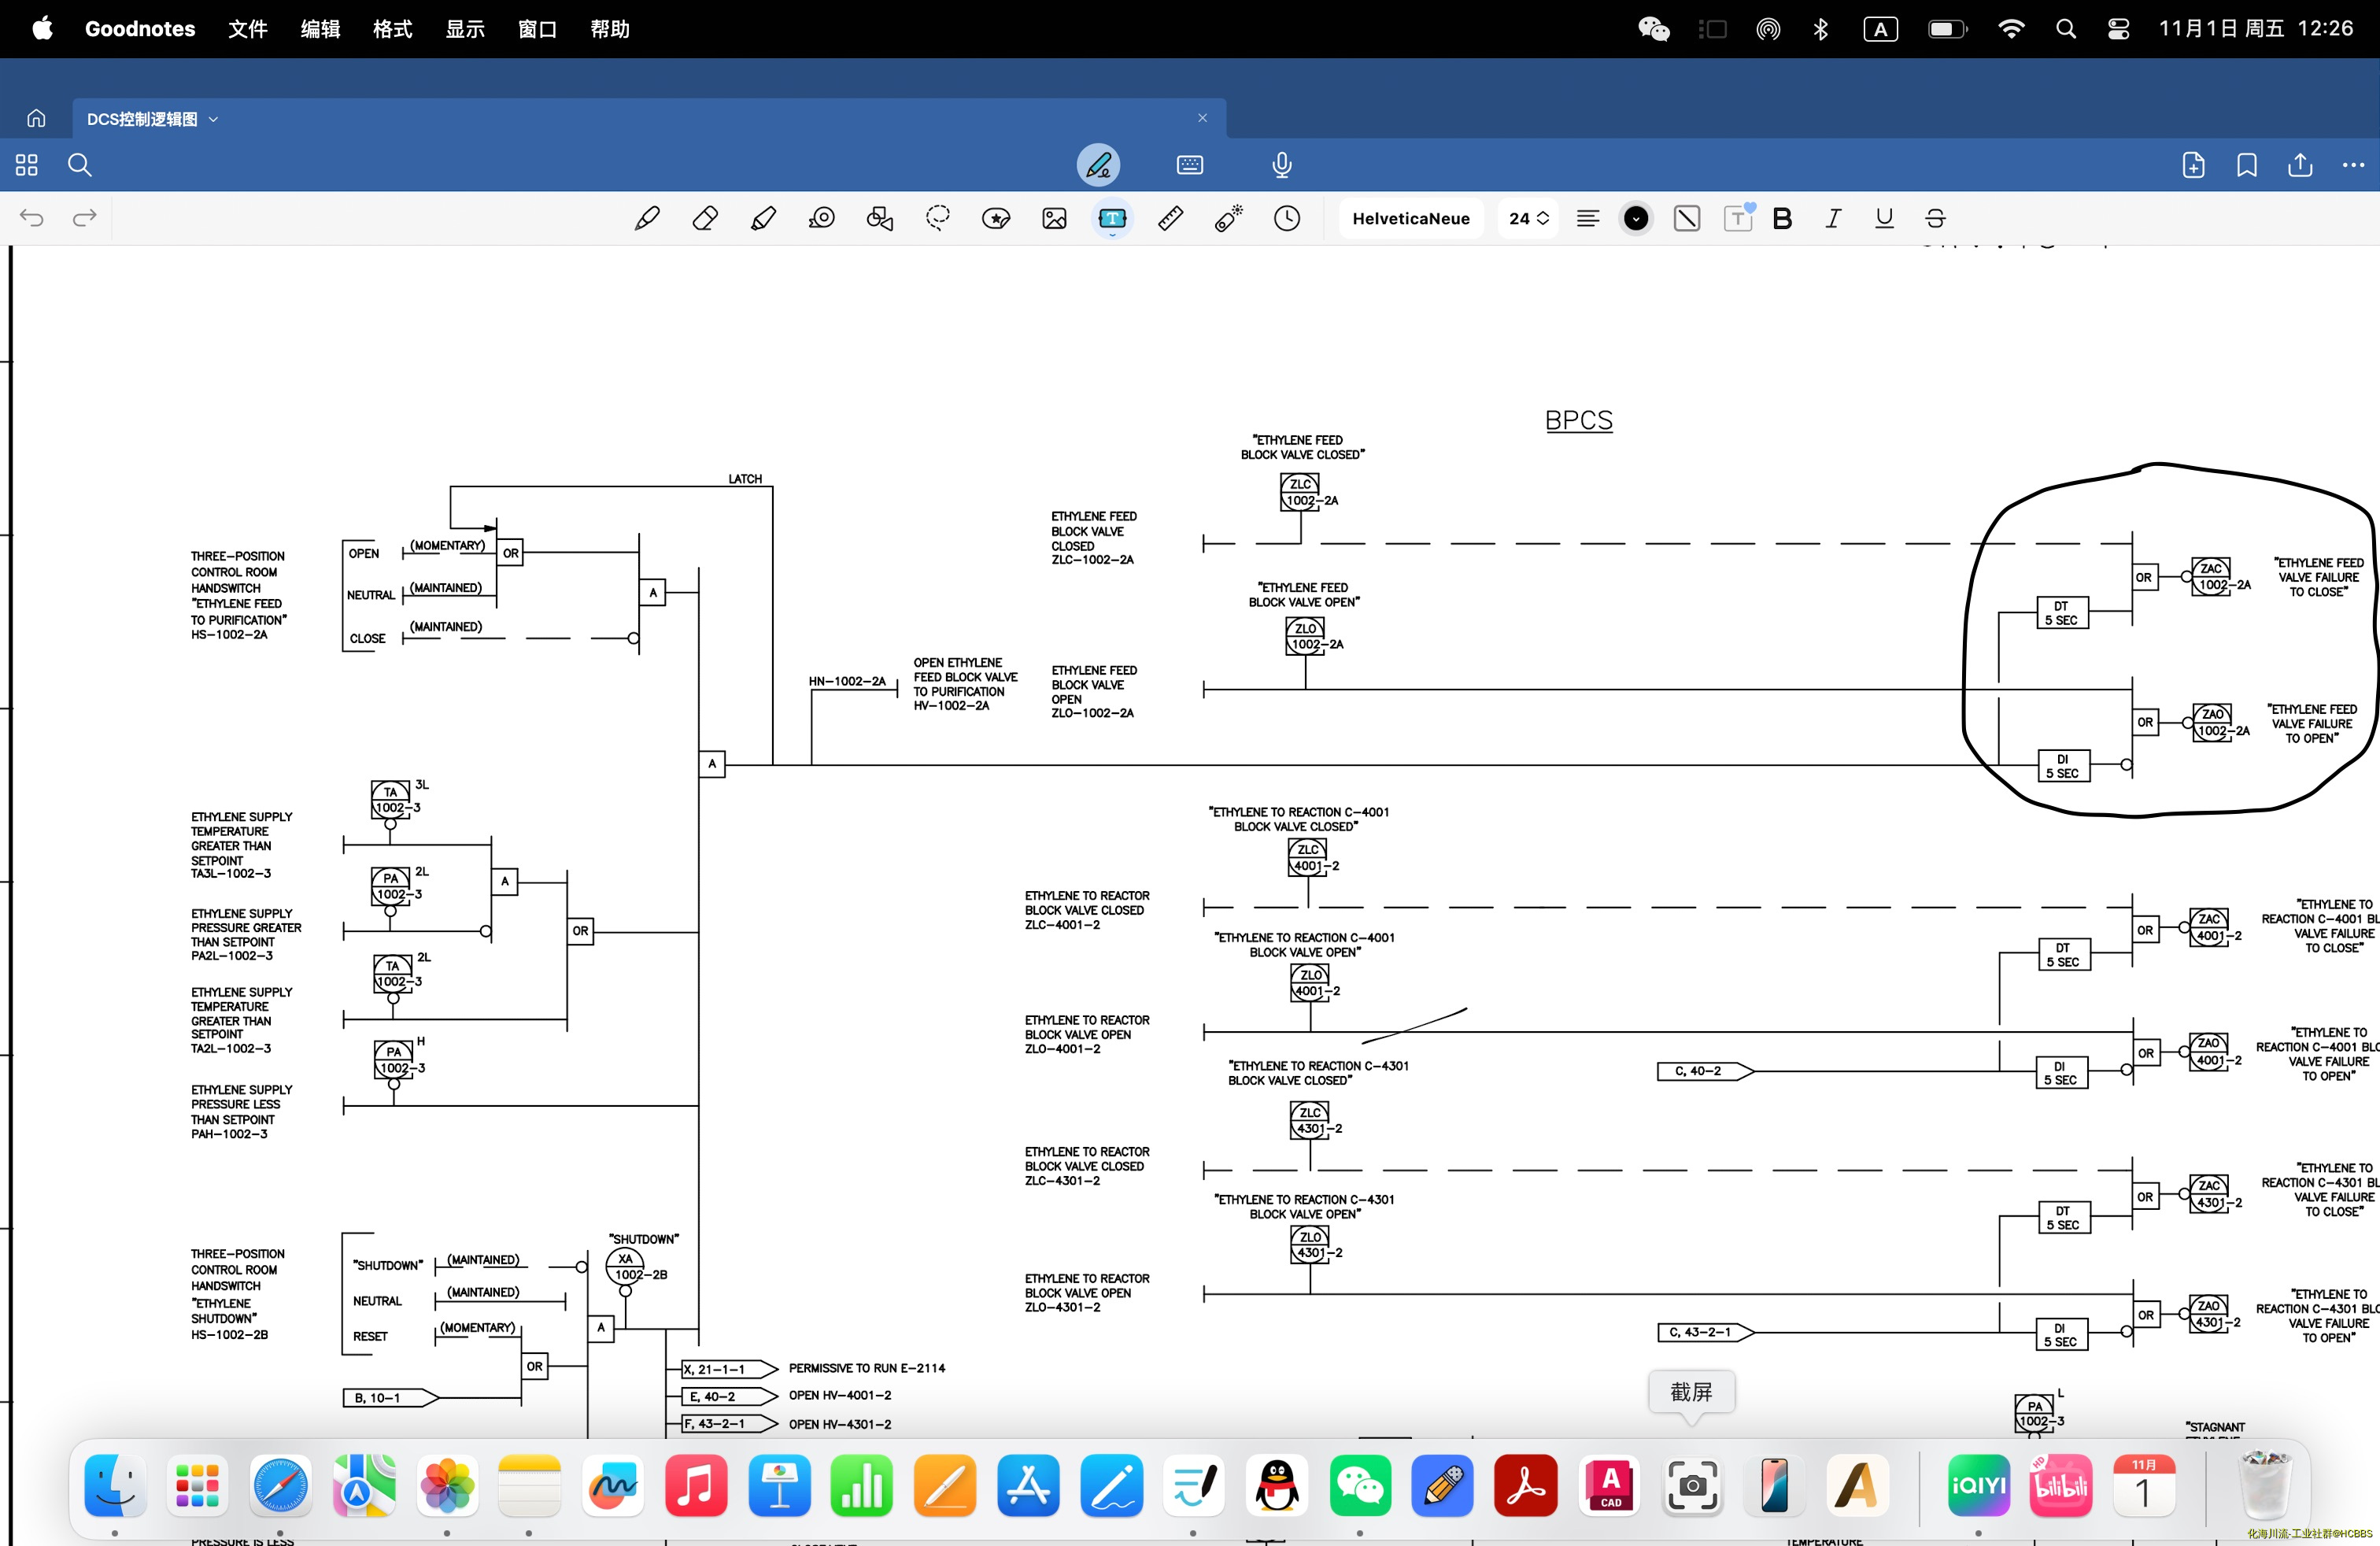This screenshot has width=2380, height=1546.
Task: Select the Highlighter tool
Action: pos(763,218)
